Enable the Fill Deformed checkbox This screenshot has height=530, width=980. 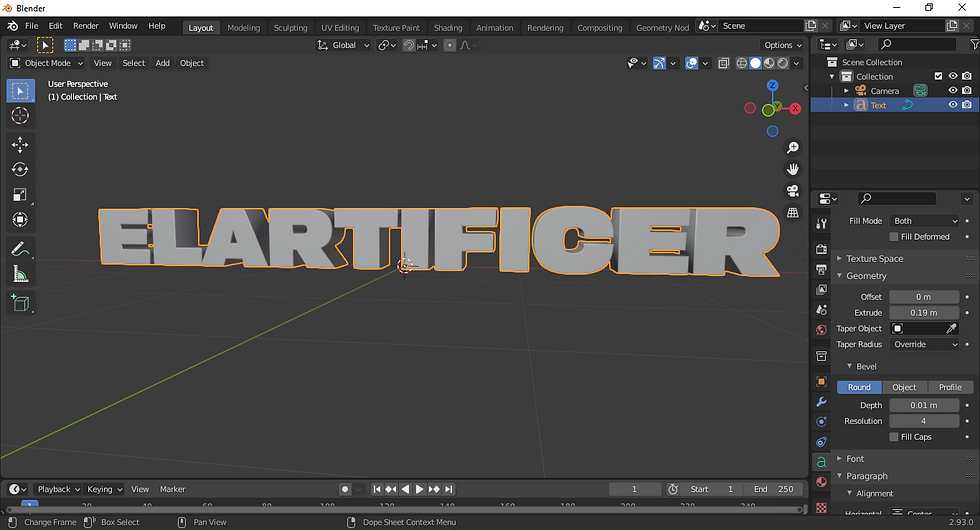894,237
